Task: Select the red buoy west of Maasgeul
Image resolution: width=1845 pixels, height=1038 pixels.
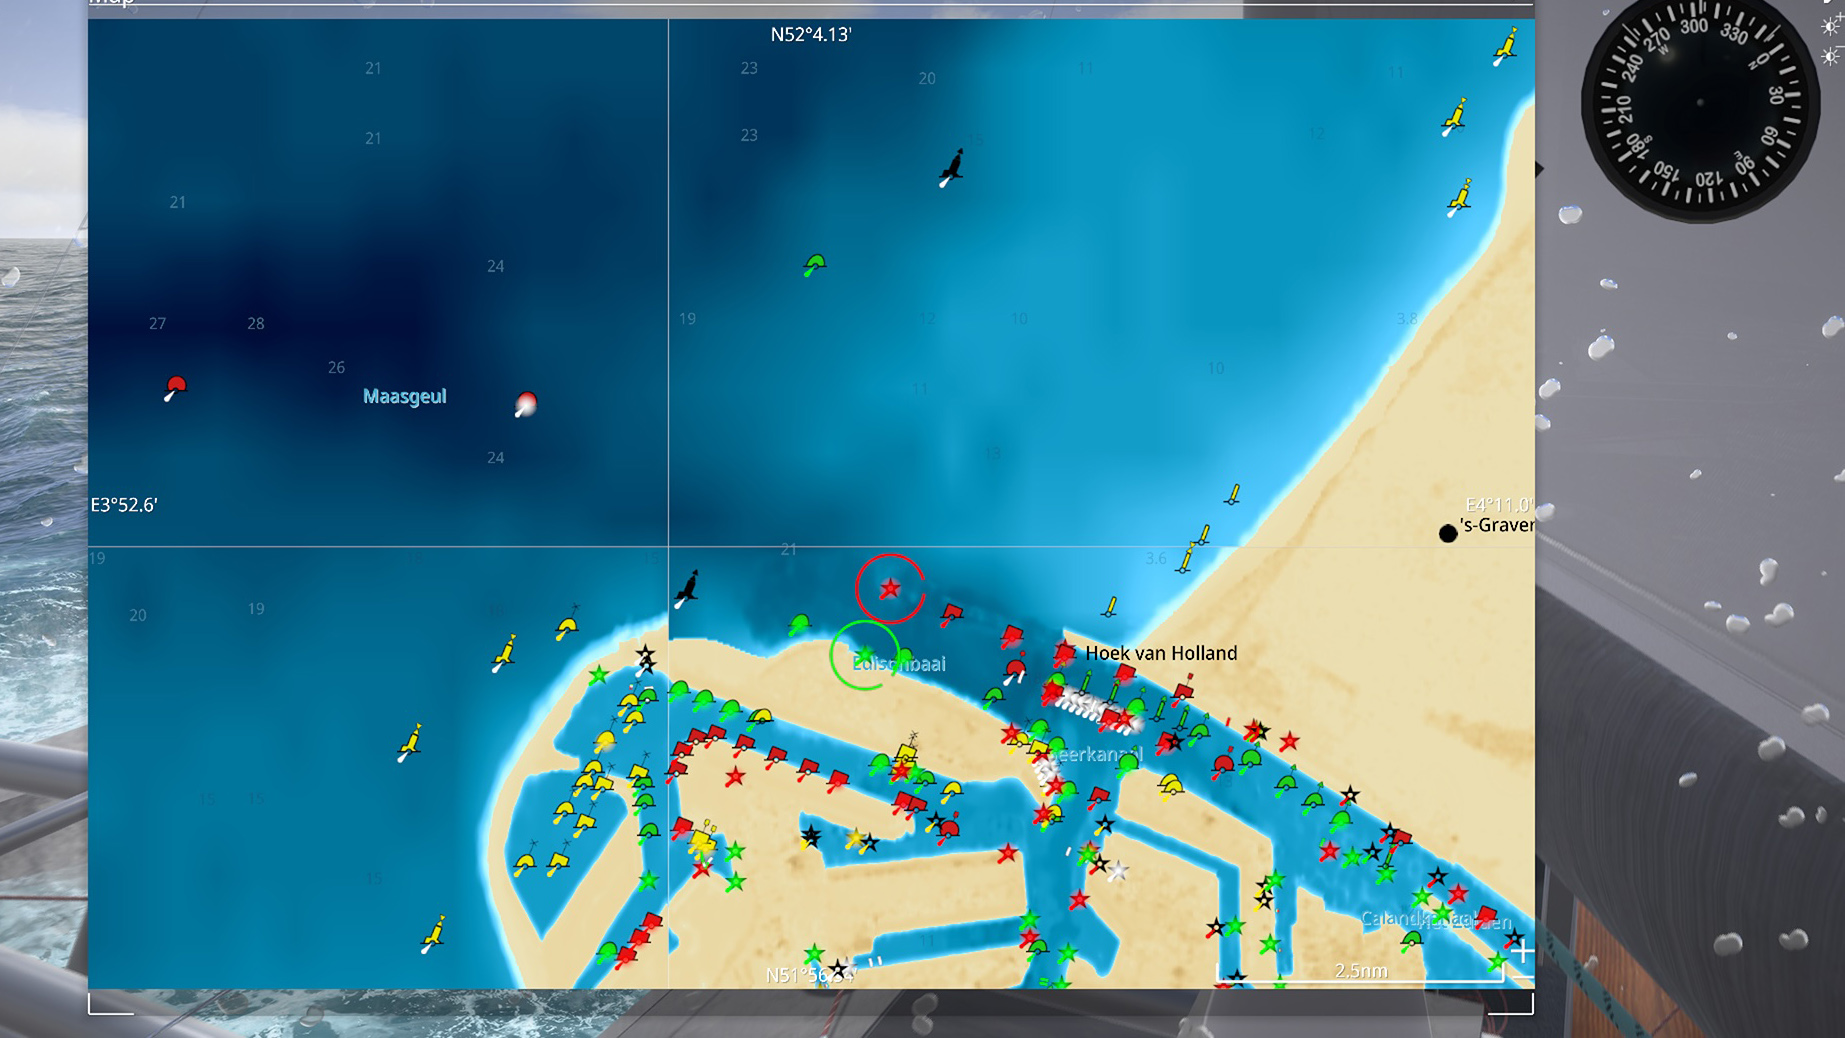Action: coord(175,388)
